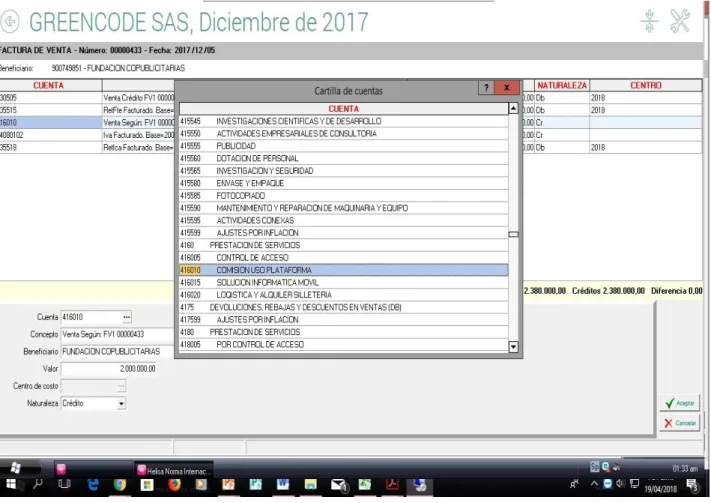Screen dimensions: 711x503
Task: Select account 415565 INVESTIGACION Y SEGURIDAD
Action: [344, 171]
